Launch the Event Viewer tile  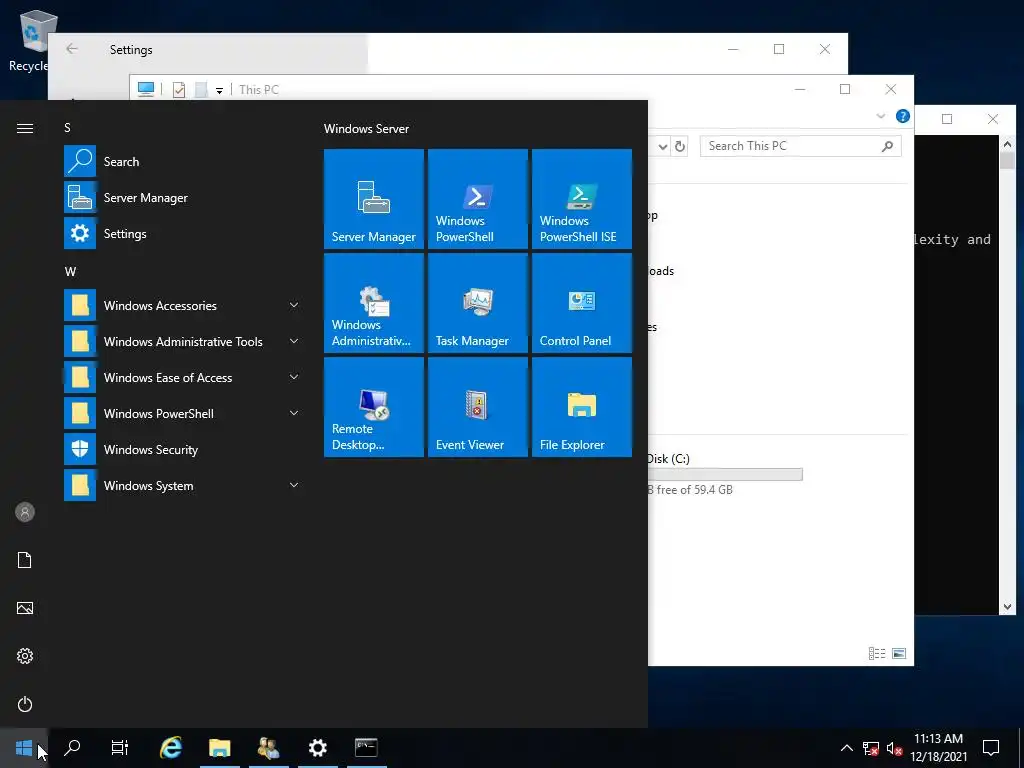(x=477, y=406)
